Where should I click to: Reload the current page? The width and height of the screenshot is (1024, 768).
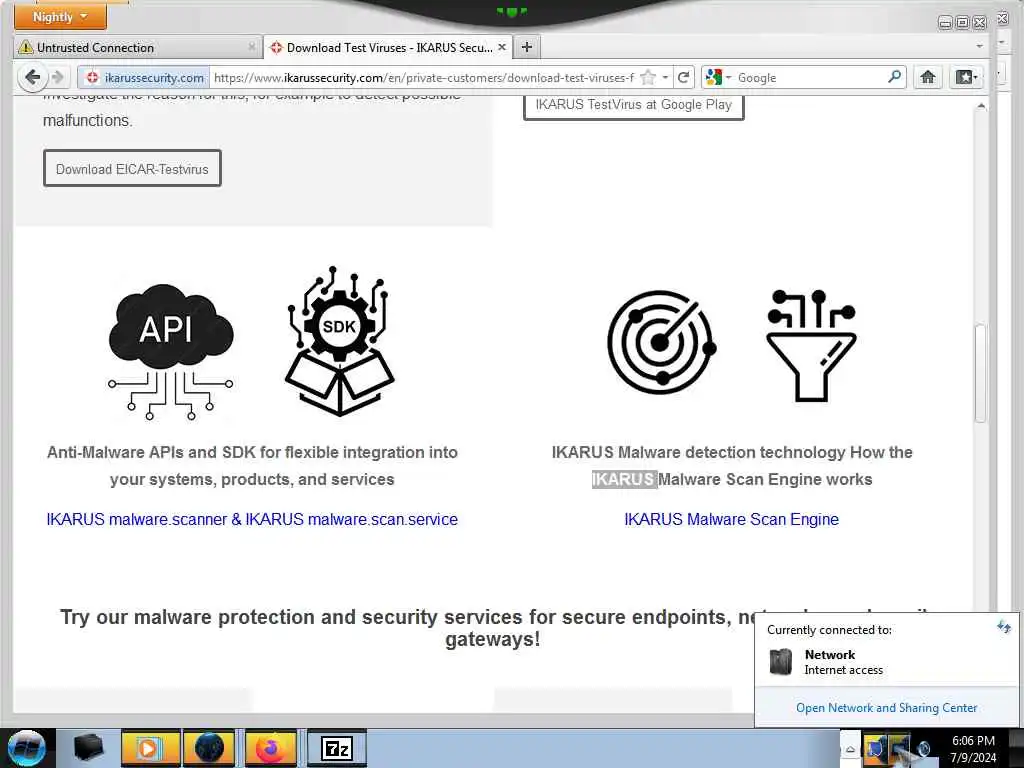pyautogui.click(x=683, y=77)
